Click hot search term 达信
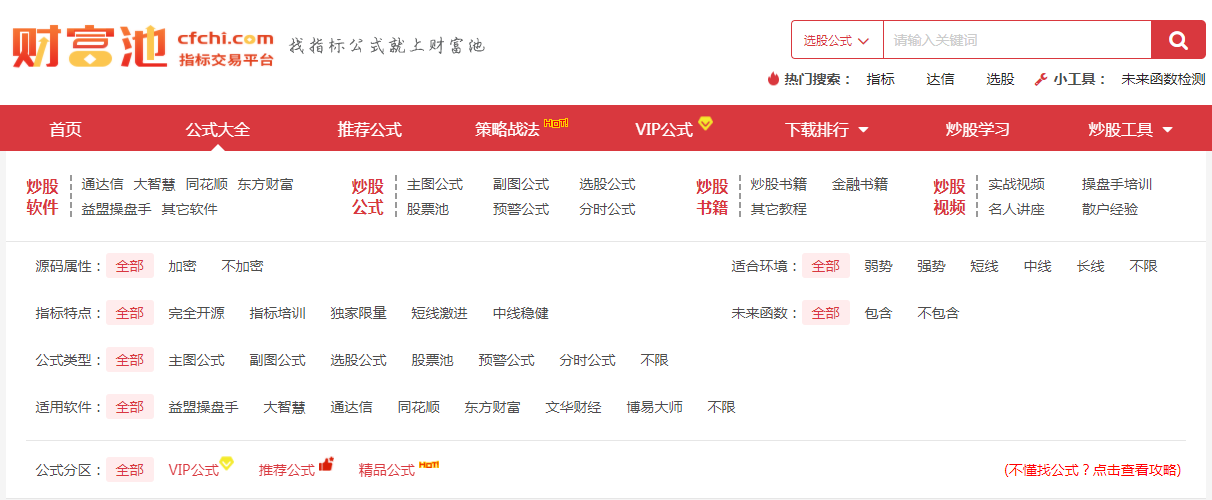Image resolution: width=1212 pixels, height=500 pixels. [x=940, y=79]
